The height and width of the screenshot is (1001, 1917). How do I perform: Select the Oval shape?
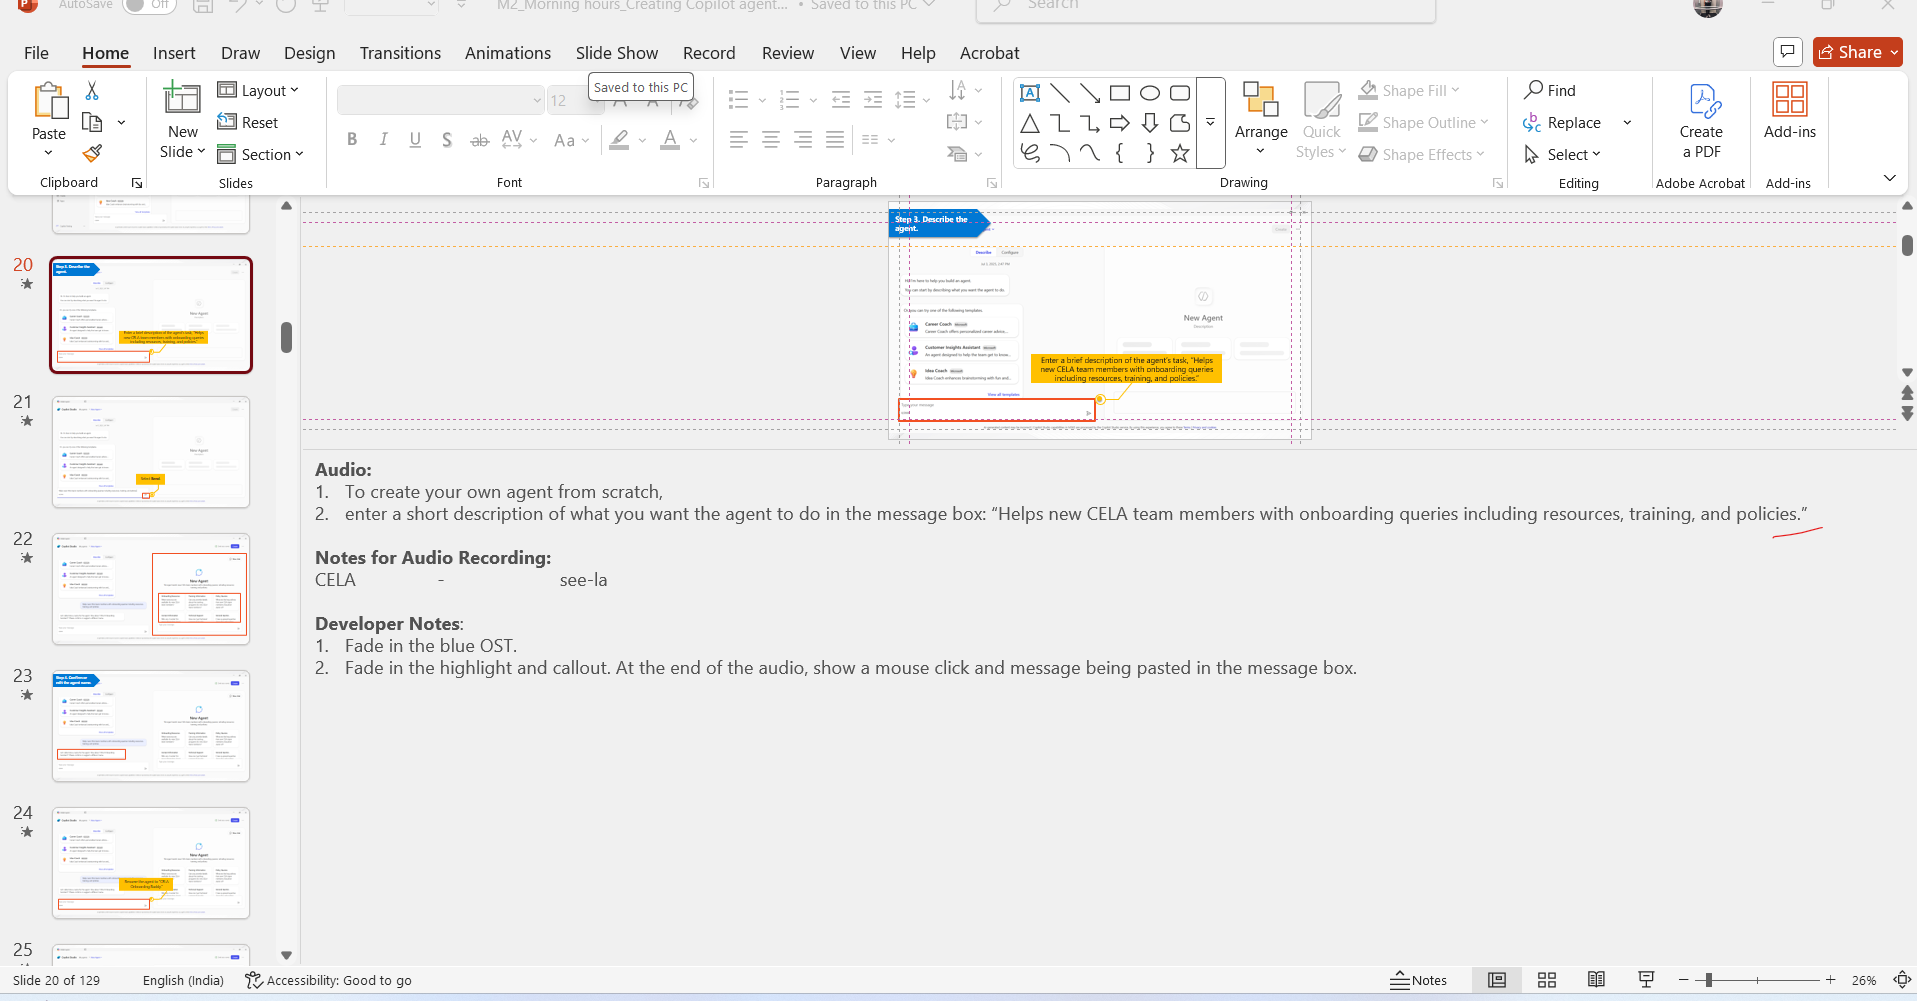coord(1150,93)
